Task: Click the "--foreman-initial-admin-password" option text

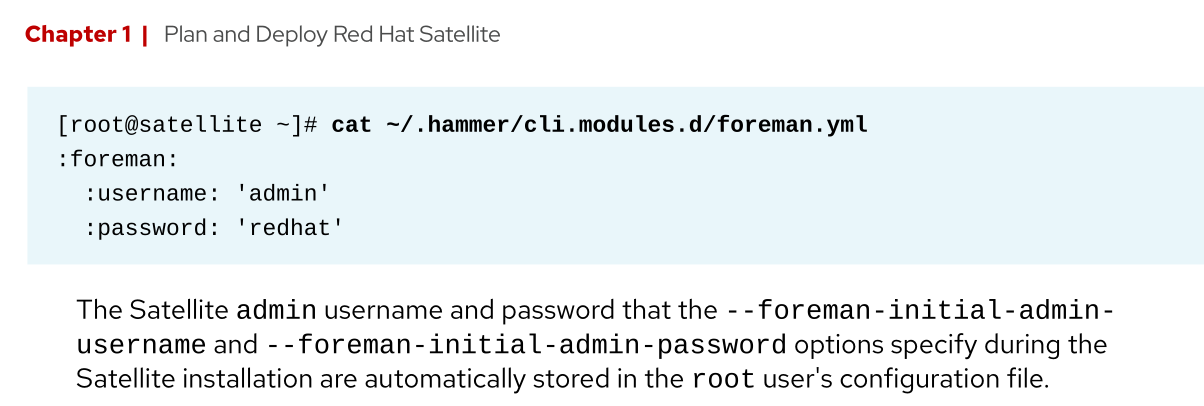Action: (526, 346)
